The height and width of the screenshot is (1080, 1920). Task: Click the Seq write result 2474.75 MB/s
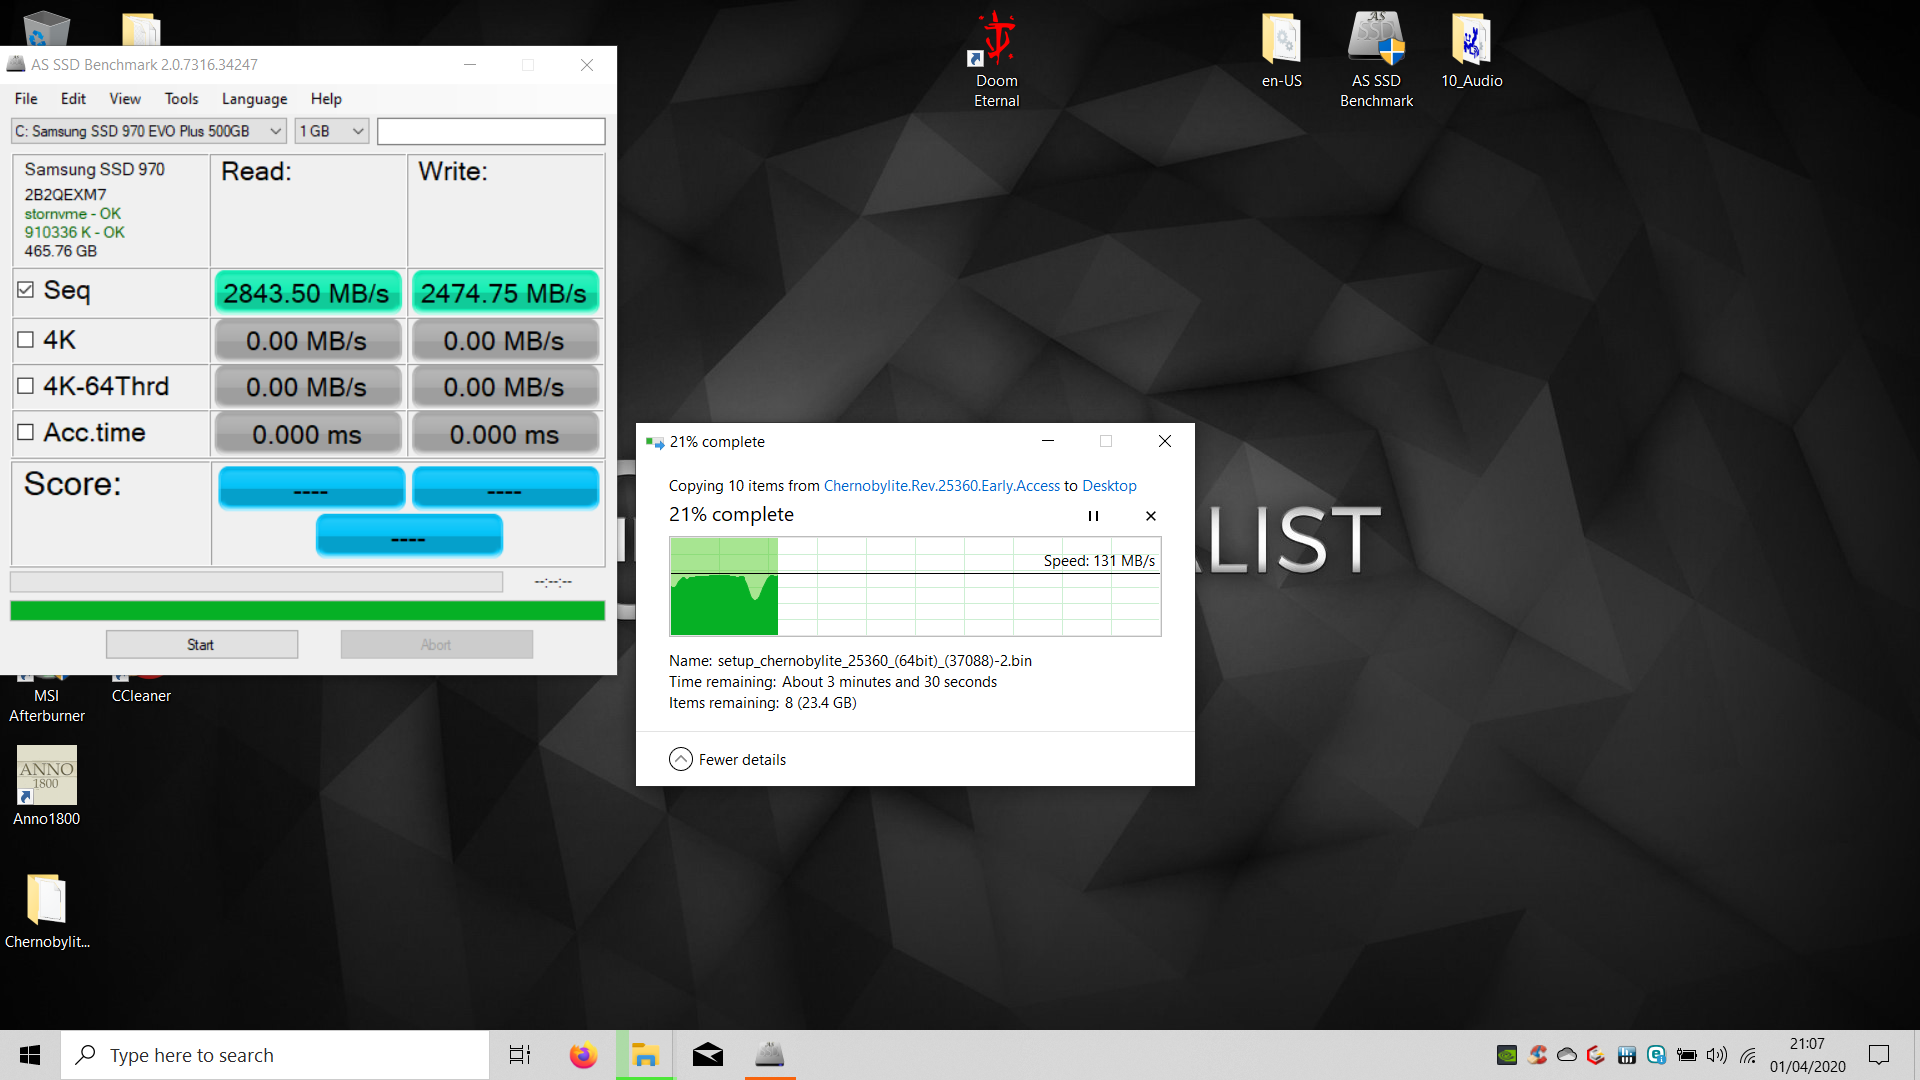tap(505, 293)
